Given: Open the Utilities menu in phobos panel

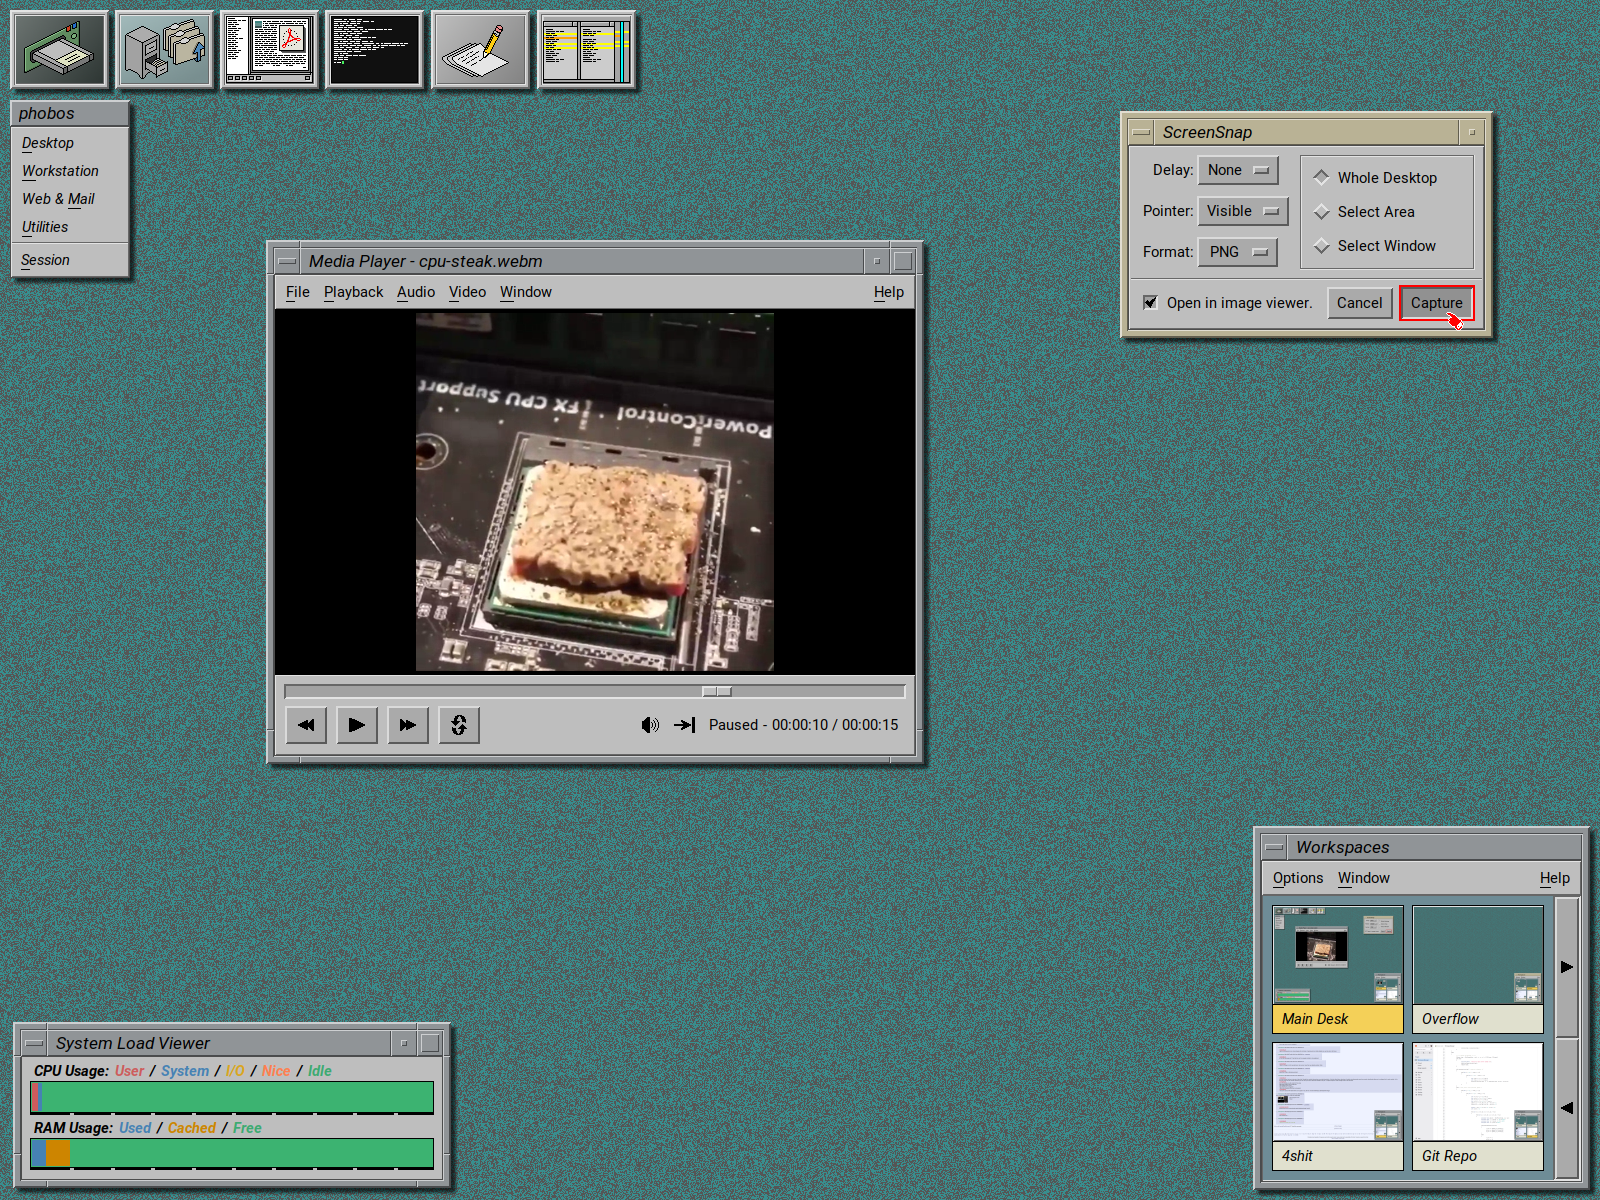Looking at the screenshot, I should click(45, 227).
